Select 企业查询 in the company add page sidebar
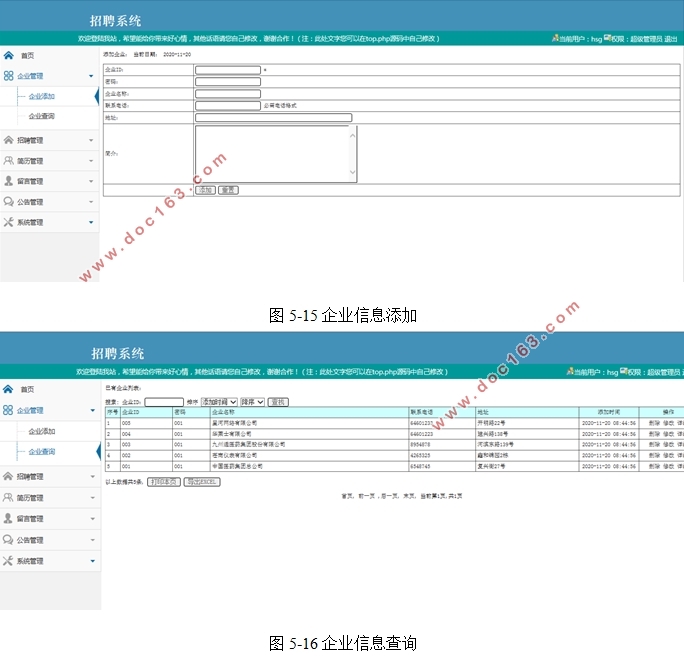684x656 pixels. pos(41,116)
